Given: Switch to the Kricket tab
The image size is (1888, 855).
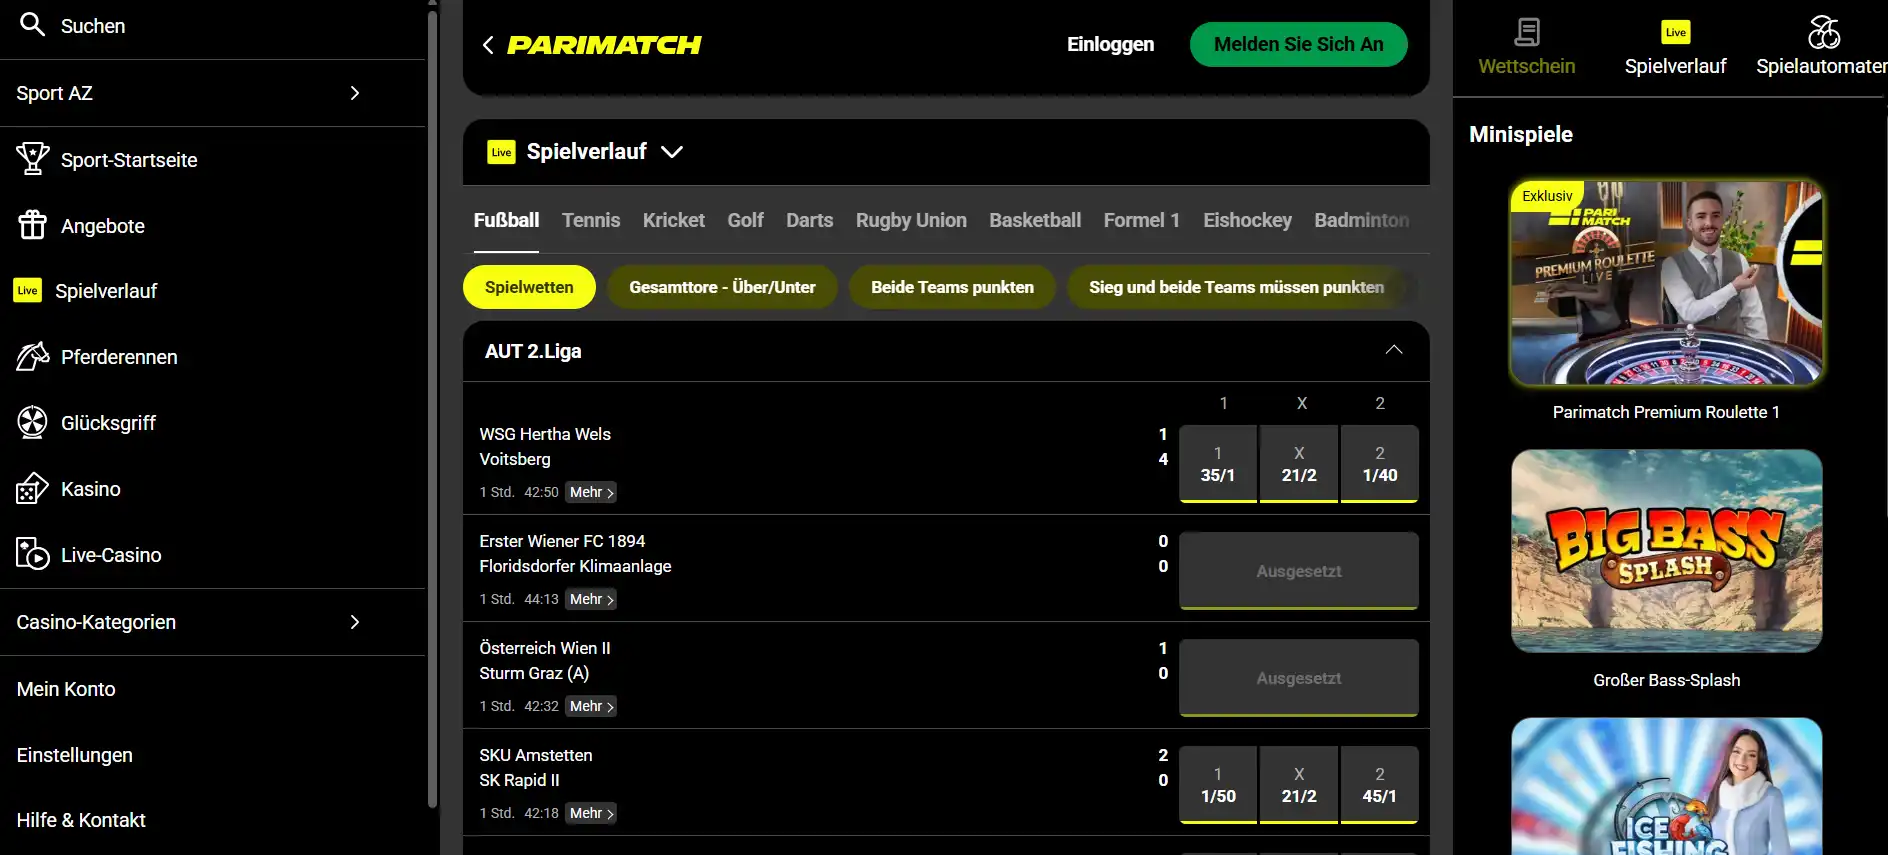Looking at the screenshot, I should pos(673,220).
